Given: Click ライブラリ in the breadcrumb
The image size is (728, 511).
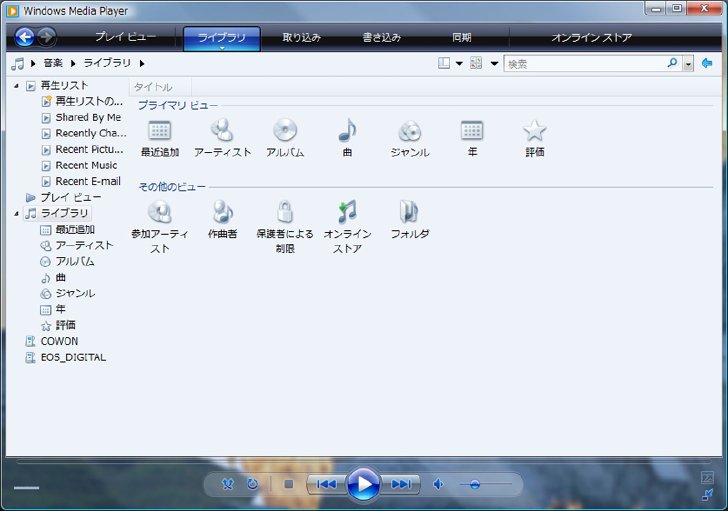Looking at the screenshot, I should tap(107, 63).
